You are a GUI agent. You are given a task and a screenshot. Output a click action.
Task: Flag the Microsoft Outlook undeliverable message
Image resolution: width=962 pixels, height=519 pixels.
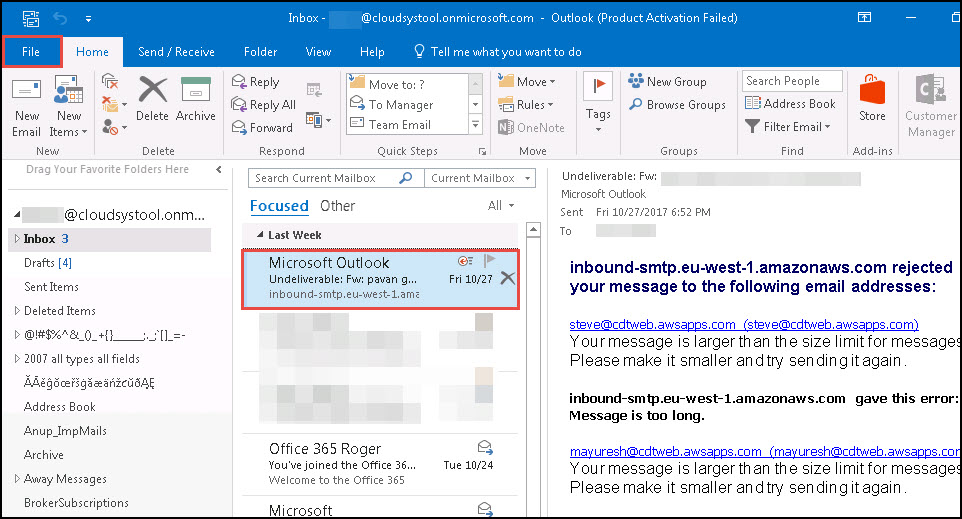(x=489, y=261)
